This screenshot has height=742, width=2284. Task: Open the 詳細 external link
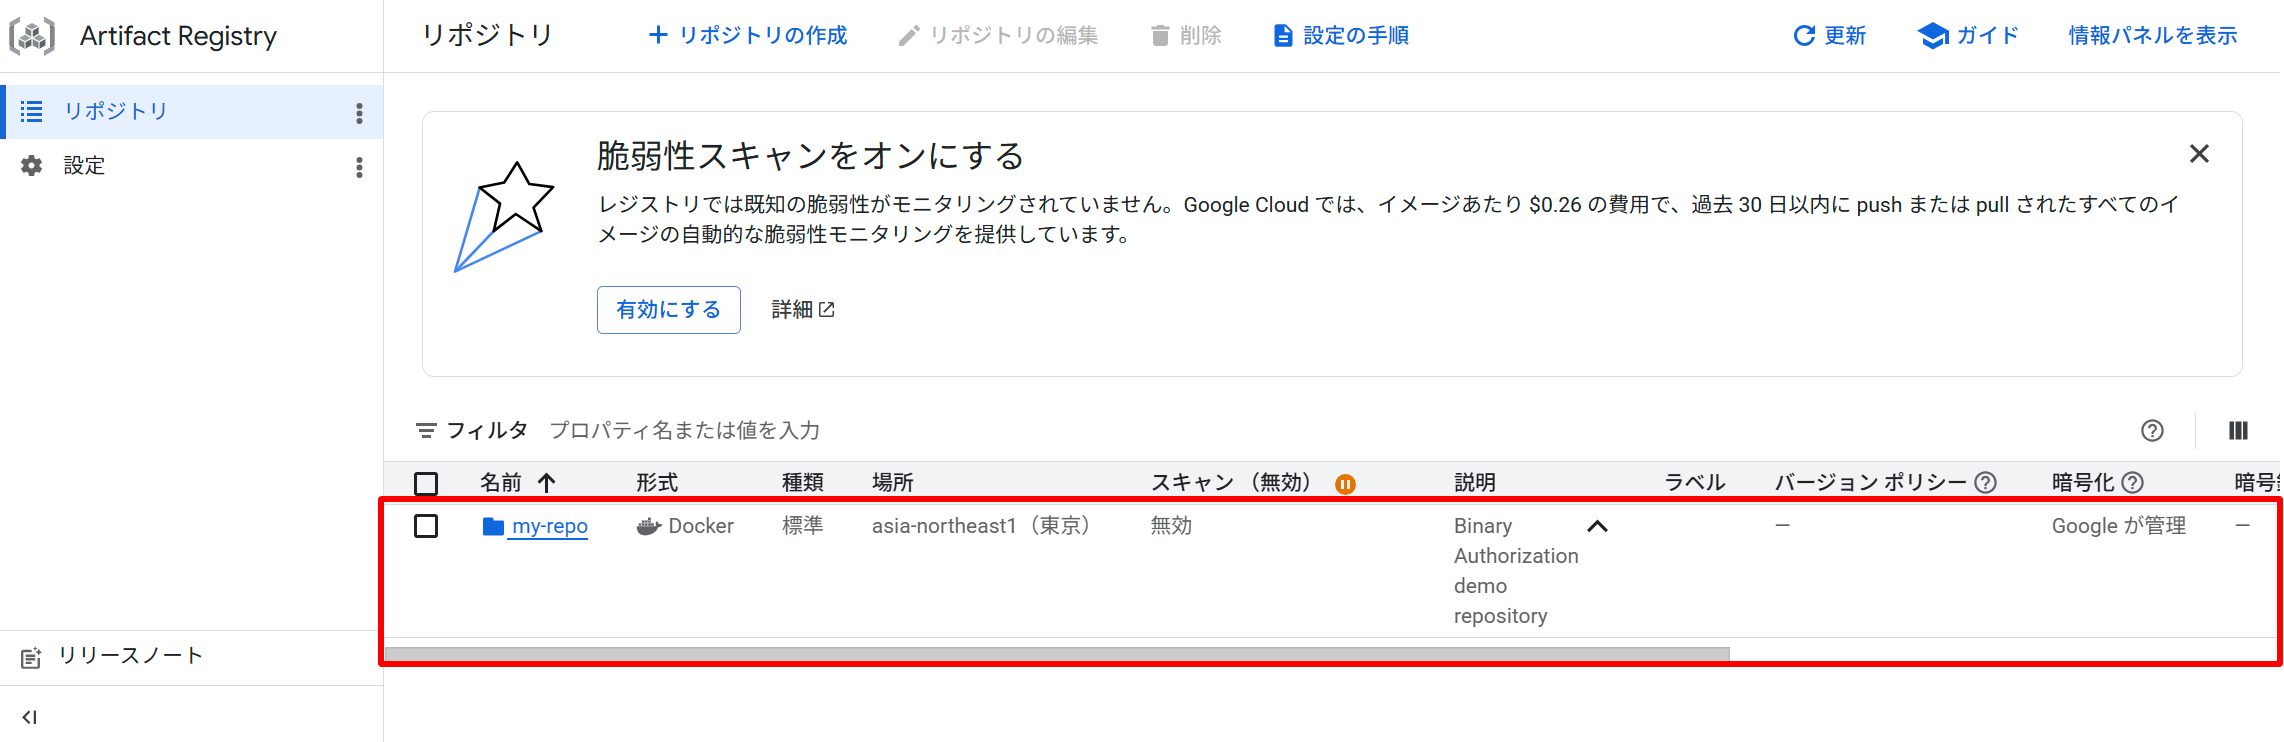coord(803,310)
